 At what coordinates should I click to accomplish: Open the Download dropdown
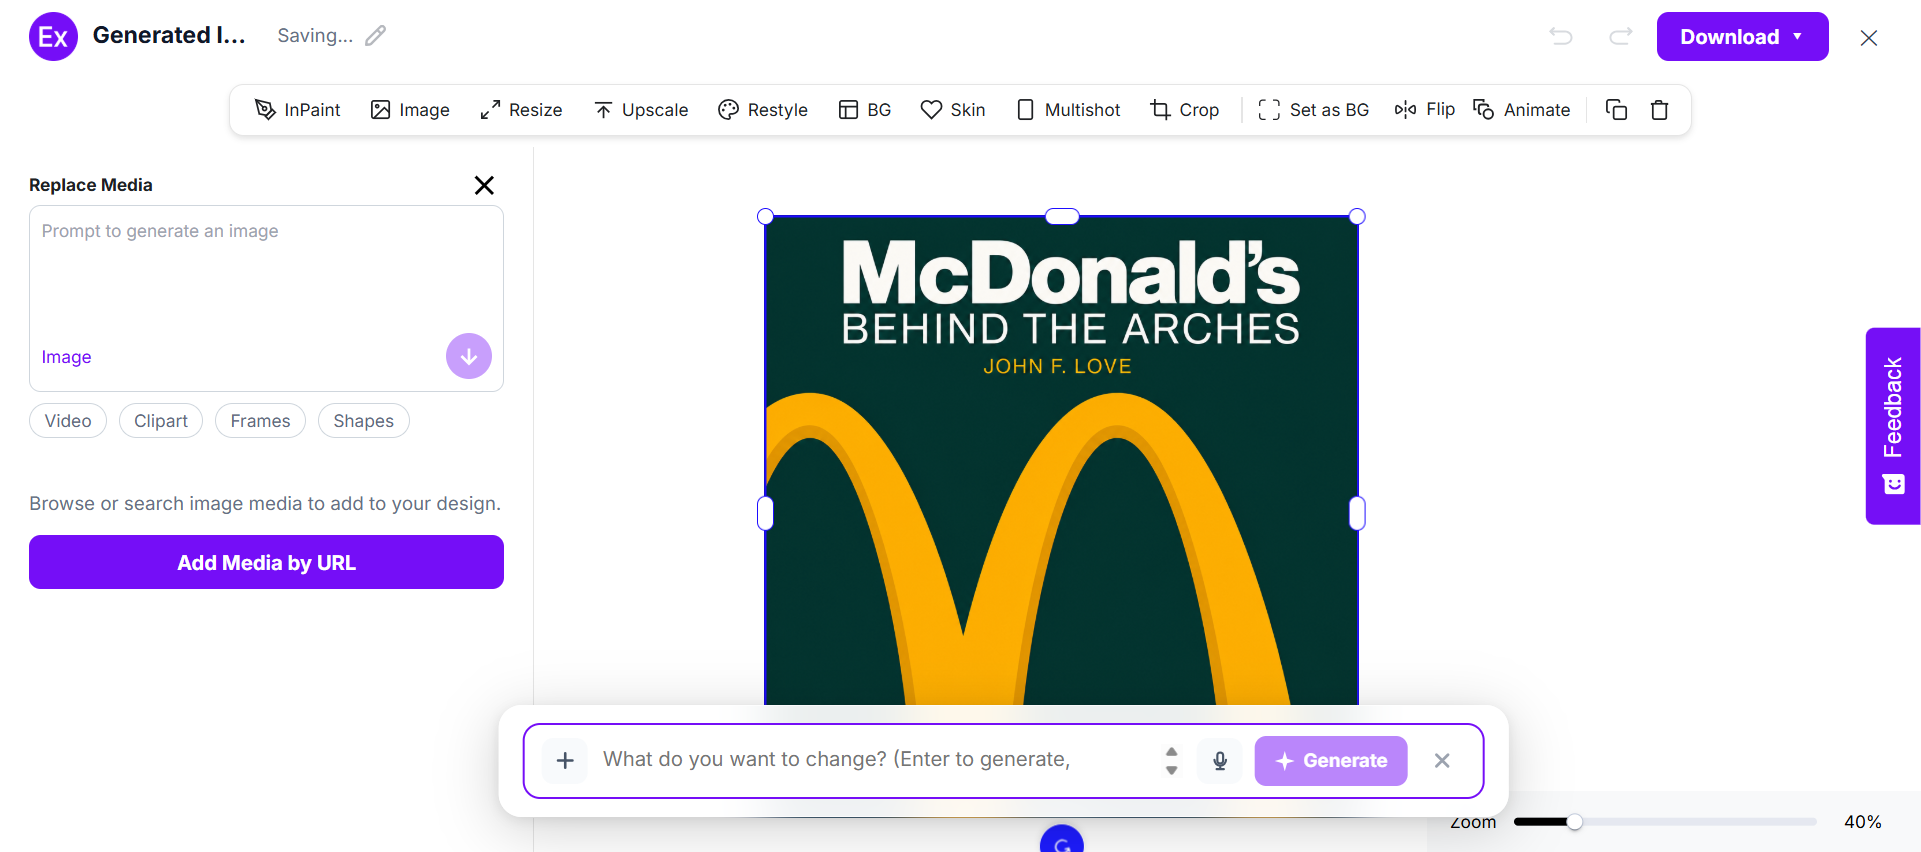tap(1743, 37)
